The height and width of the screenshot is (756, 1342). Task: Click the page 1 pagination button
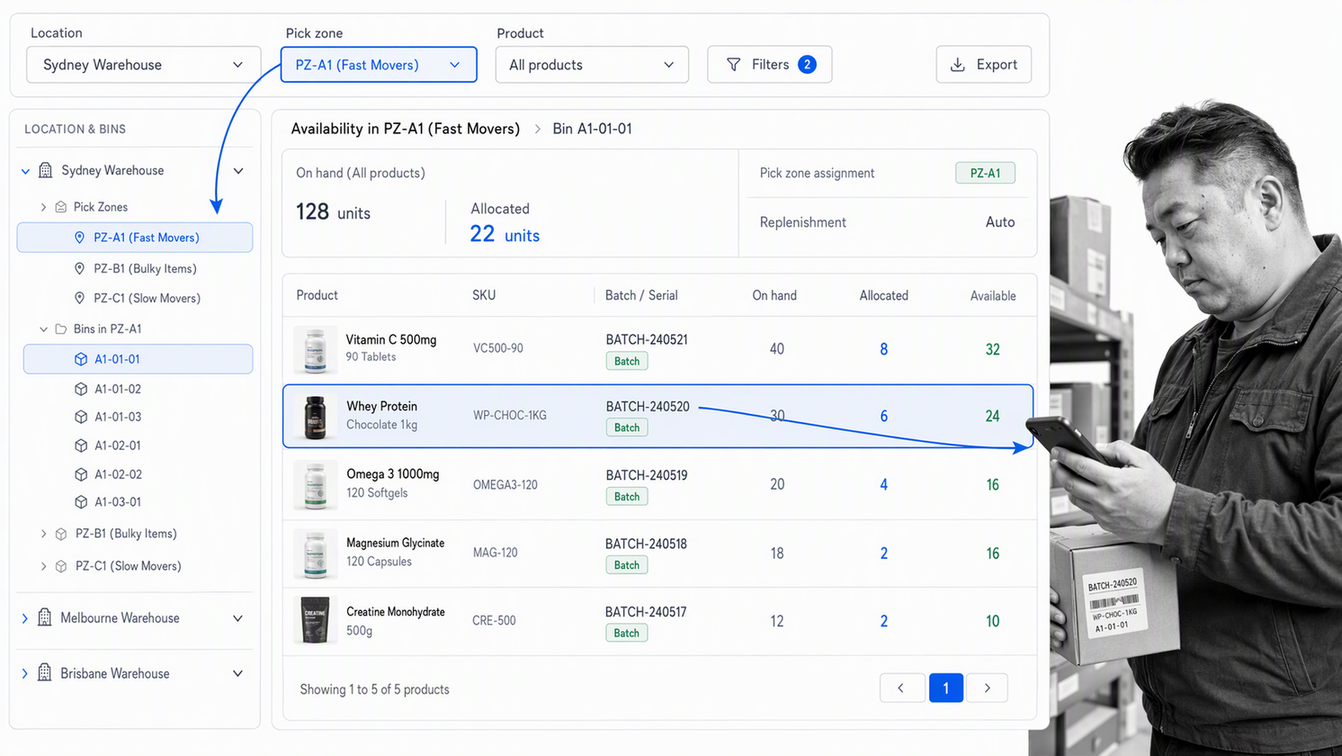tap(946, 688)
